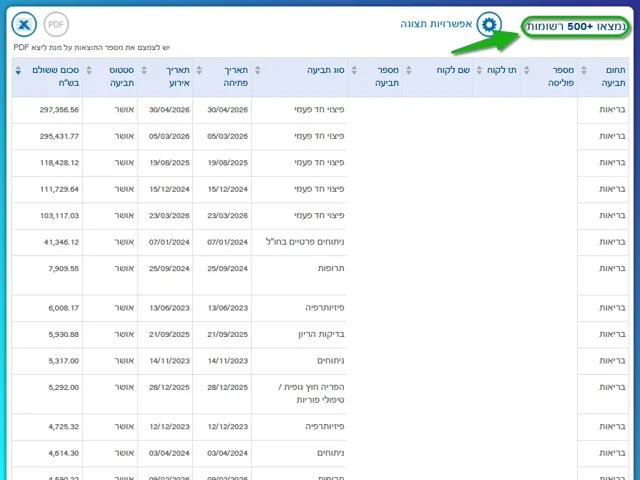Click event date 15/12/2024 in תאריך אירוע column

169,189
